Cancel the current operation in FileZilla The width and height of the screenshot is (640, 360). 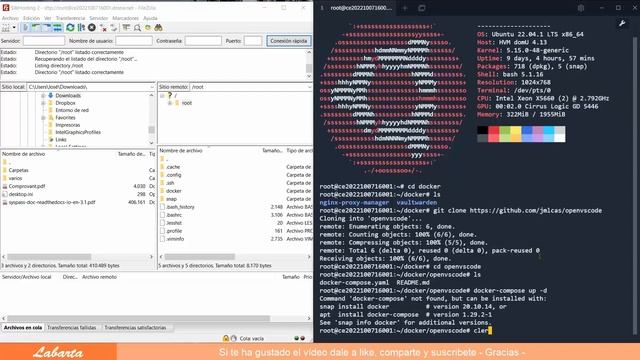pos(92,28)
